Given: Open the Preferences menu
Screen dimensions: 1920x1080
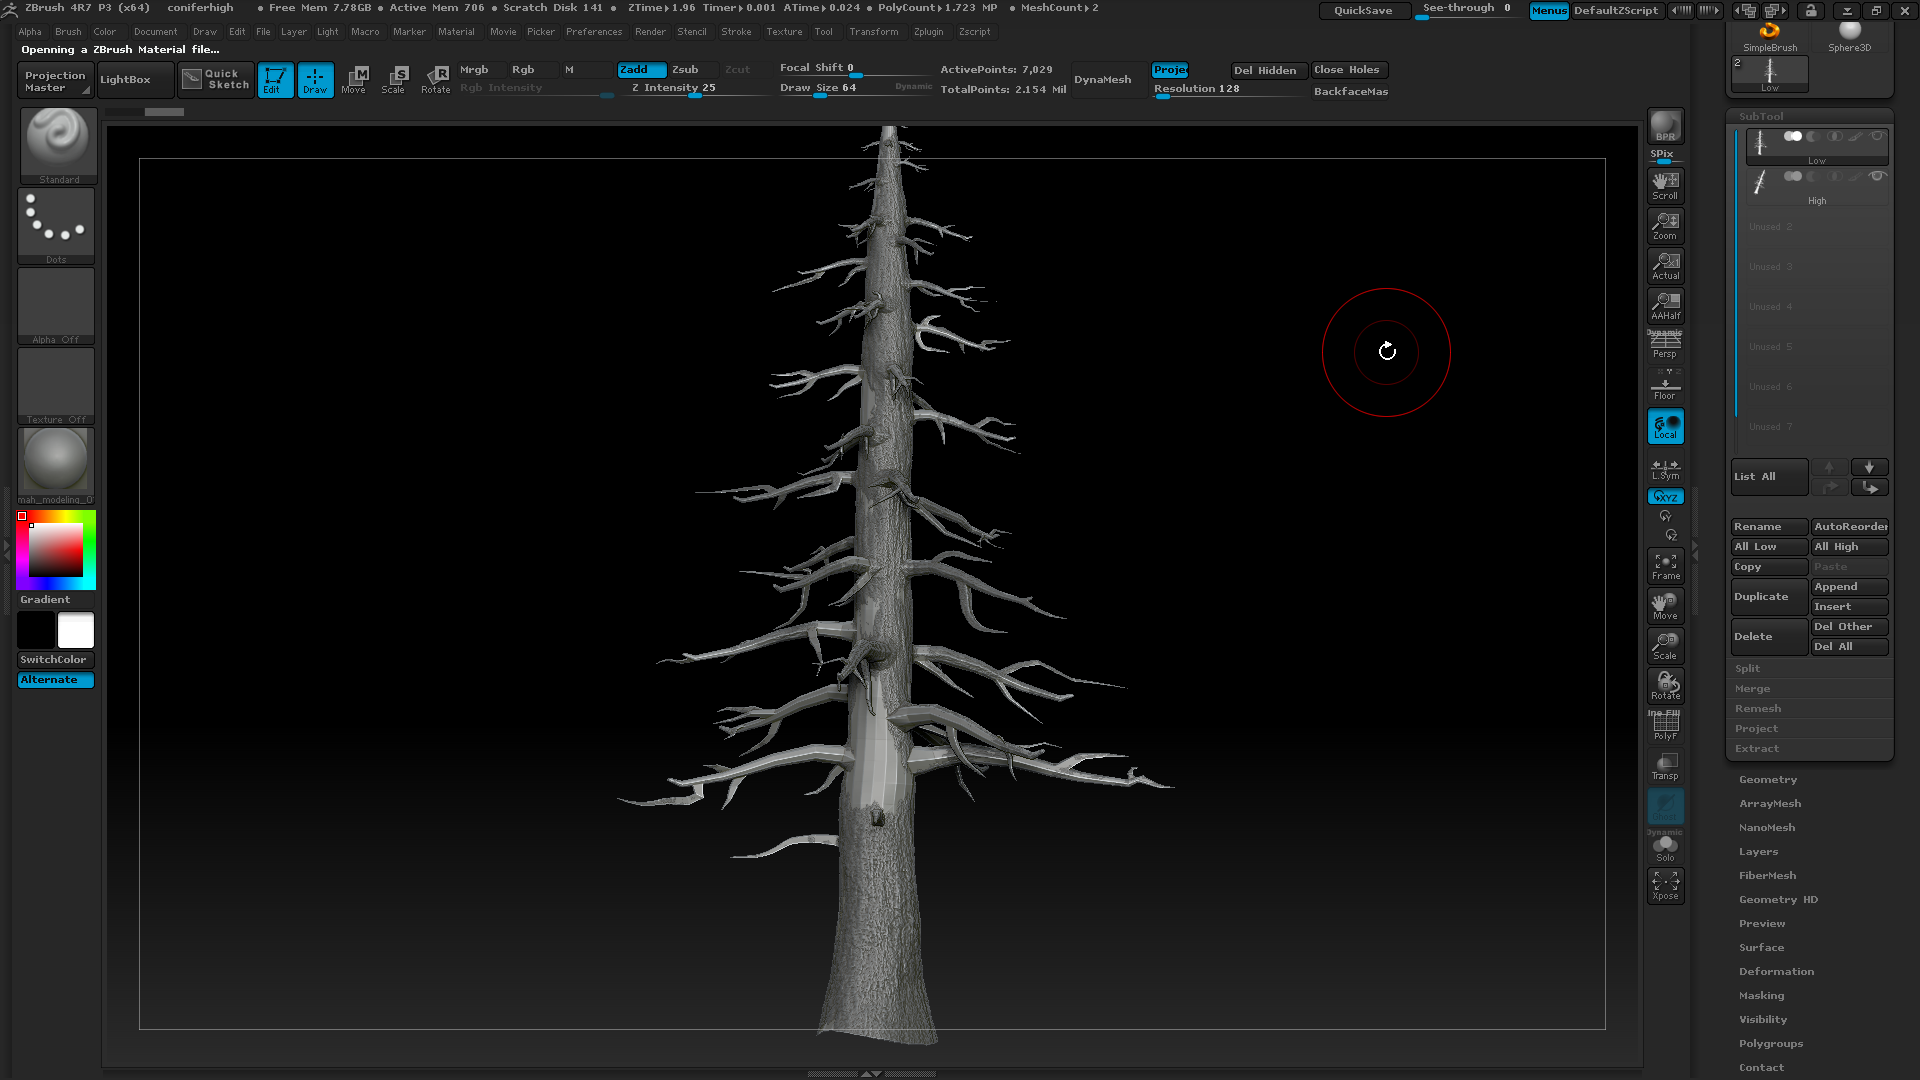Looking at the screenshot, I should (594, 32).
